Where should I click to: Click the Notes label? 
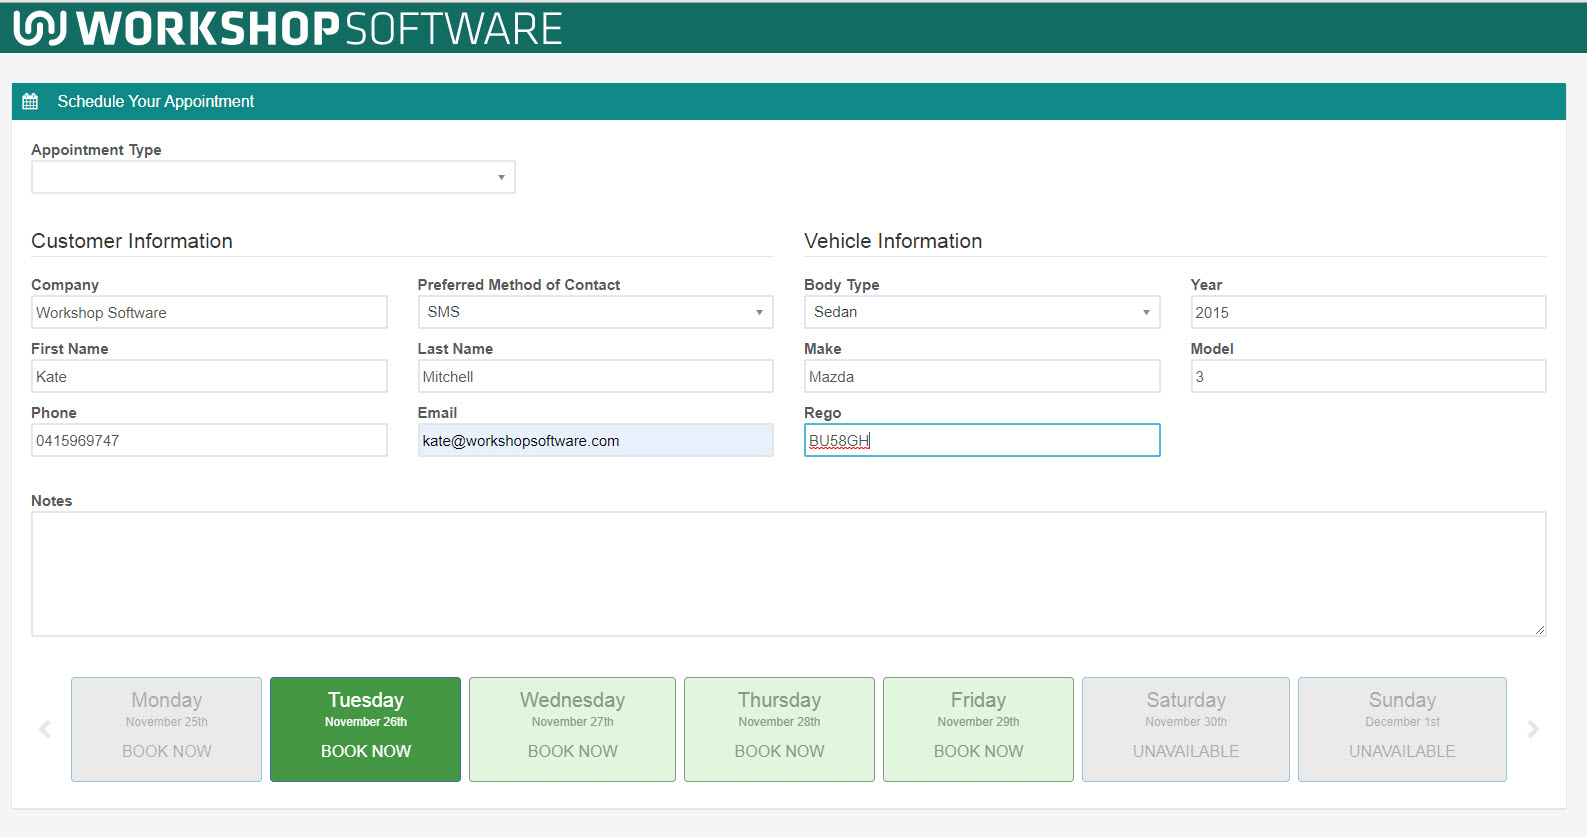[52, 501]
